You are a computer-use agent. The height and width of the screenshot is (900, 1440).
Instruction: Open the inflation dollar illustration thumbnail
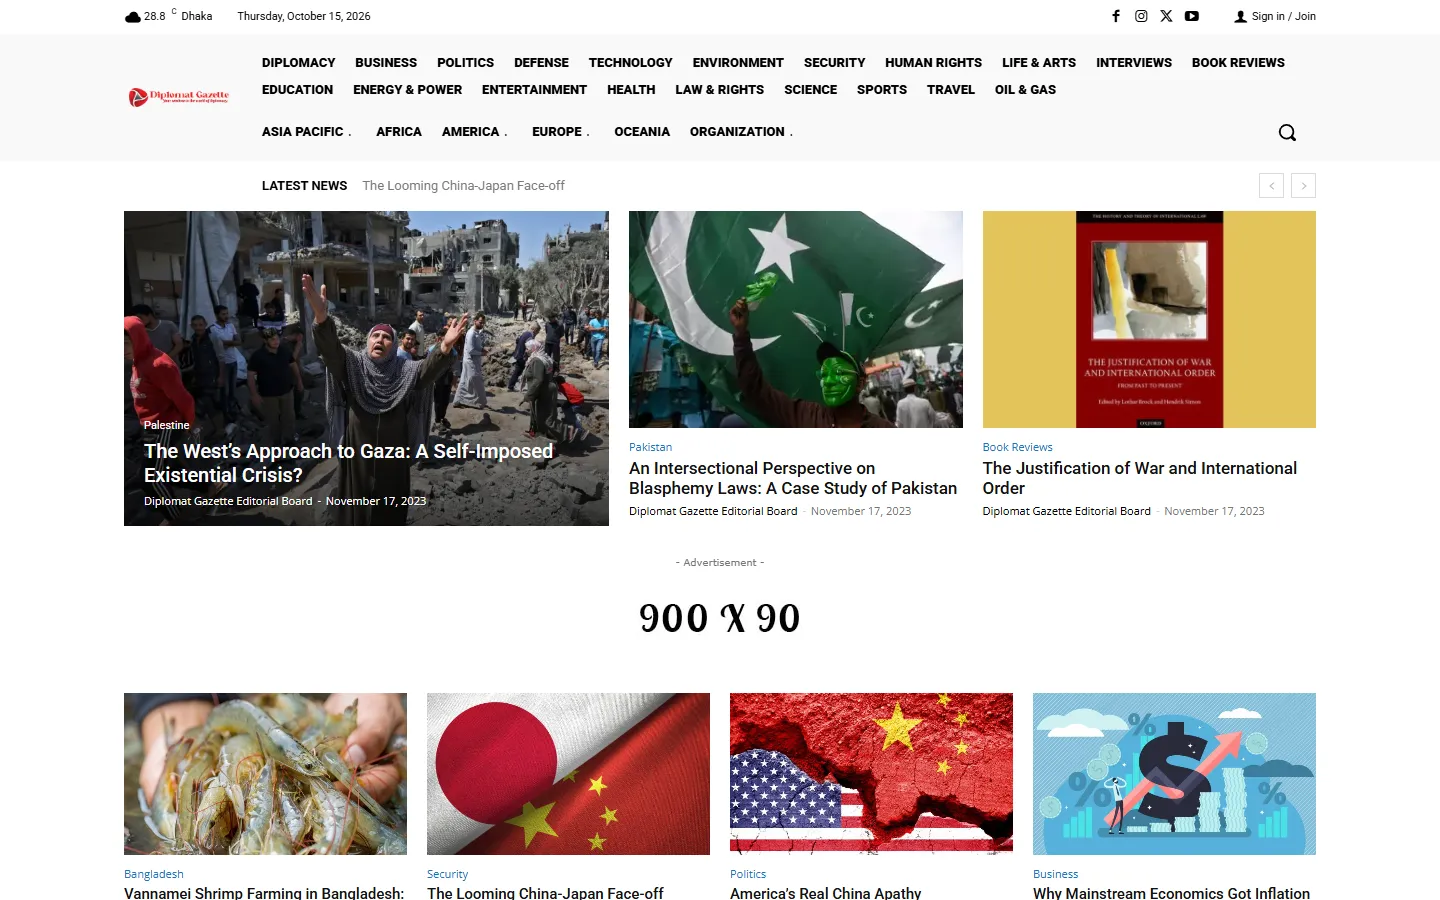(1174, 774)
